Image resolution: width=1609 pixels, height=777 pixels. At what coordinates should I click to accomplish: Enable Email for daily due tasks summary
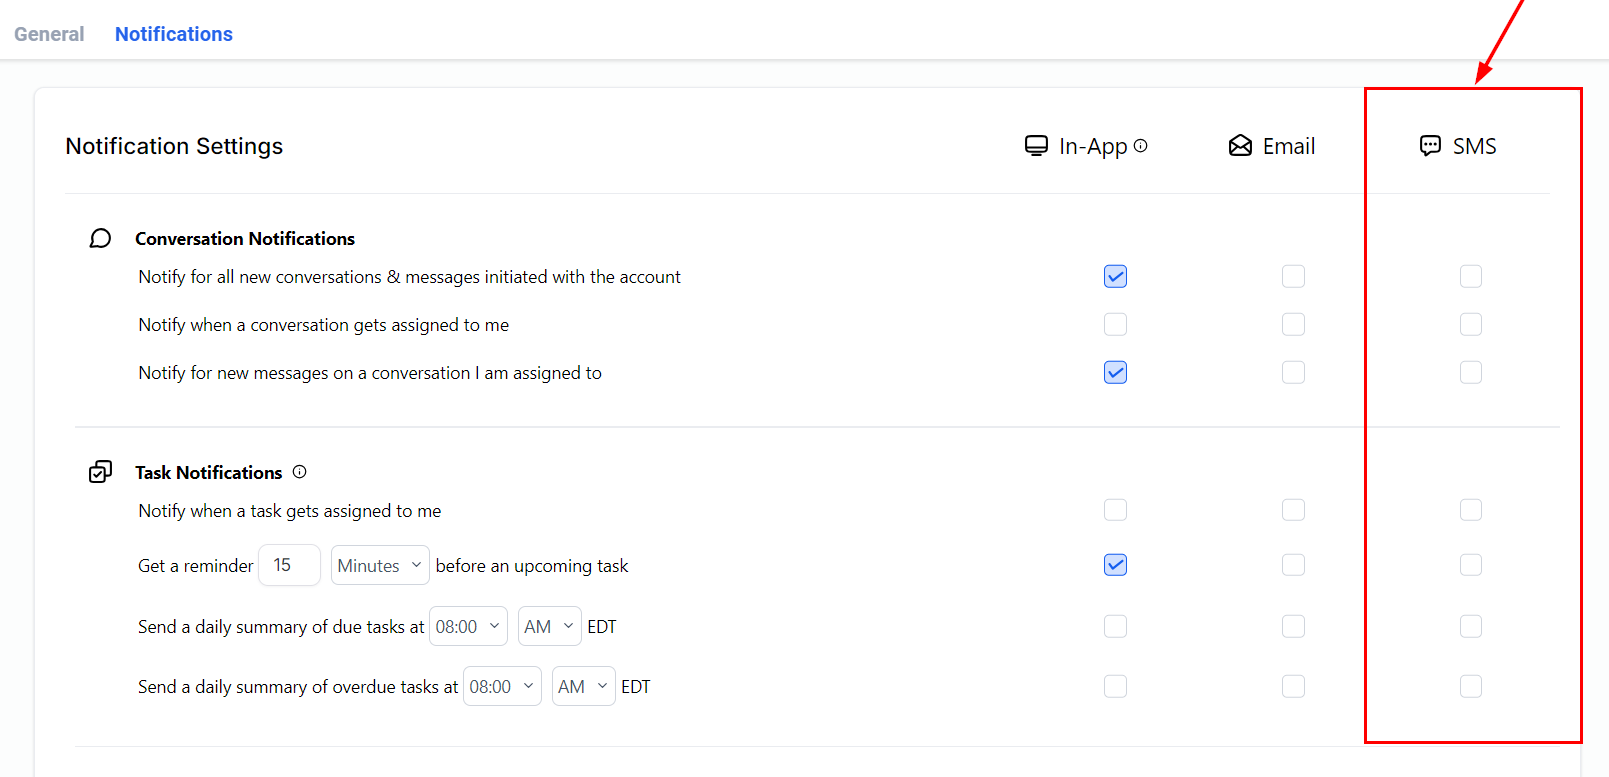(1293, 626)
